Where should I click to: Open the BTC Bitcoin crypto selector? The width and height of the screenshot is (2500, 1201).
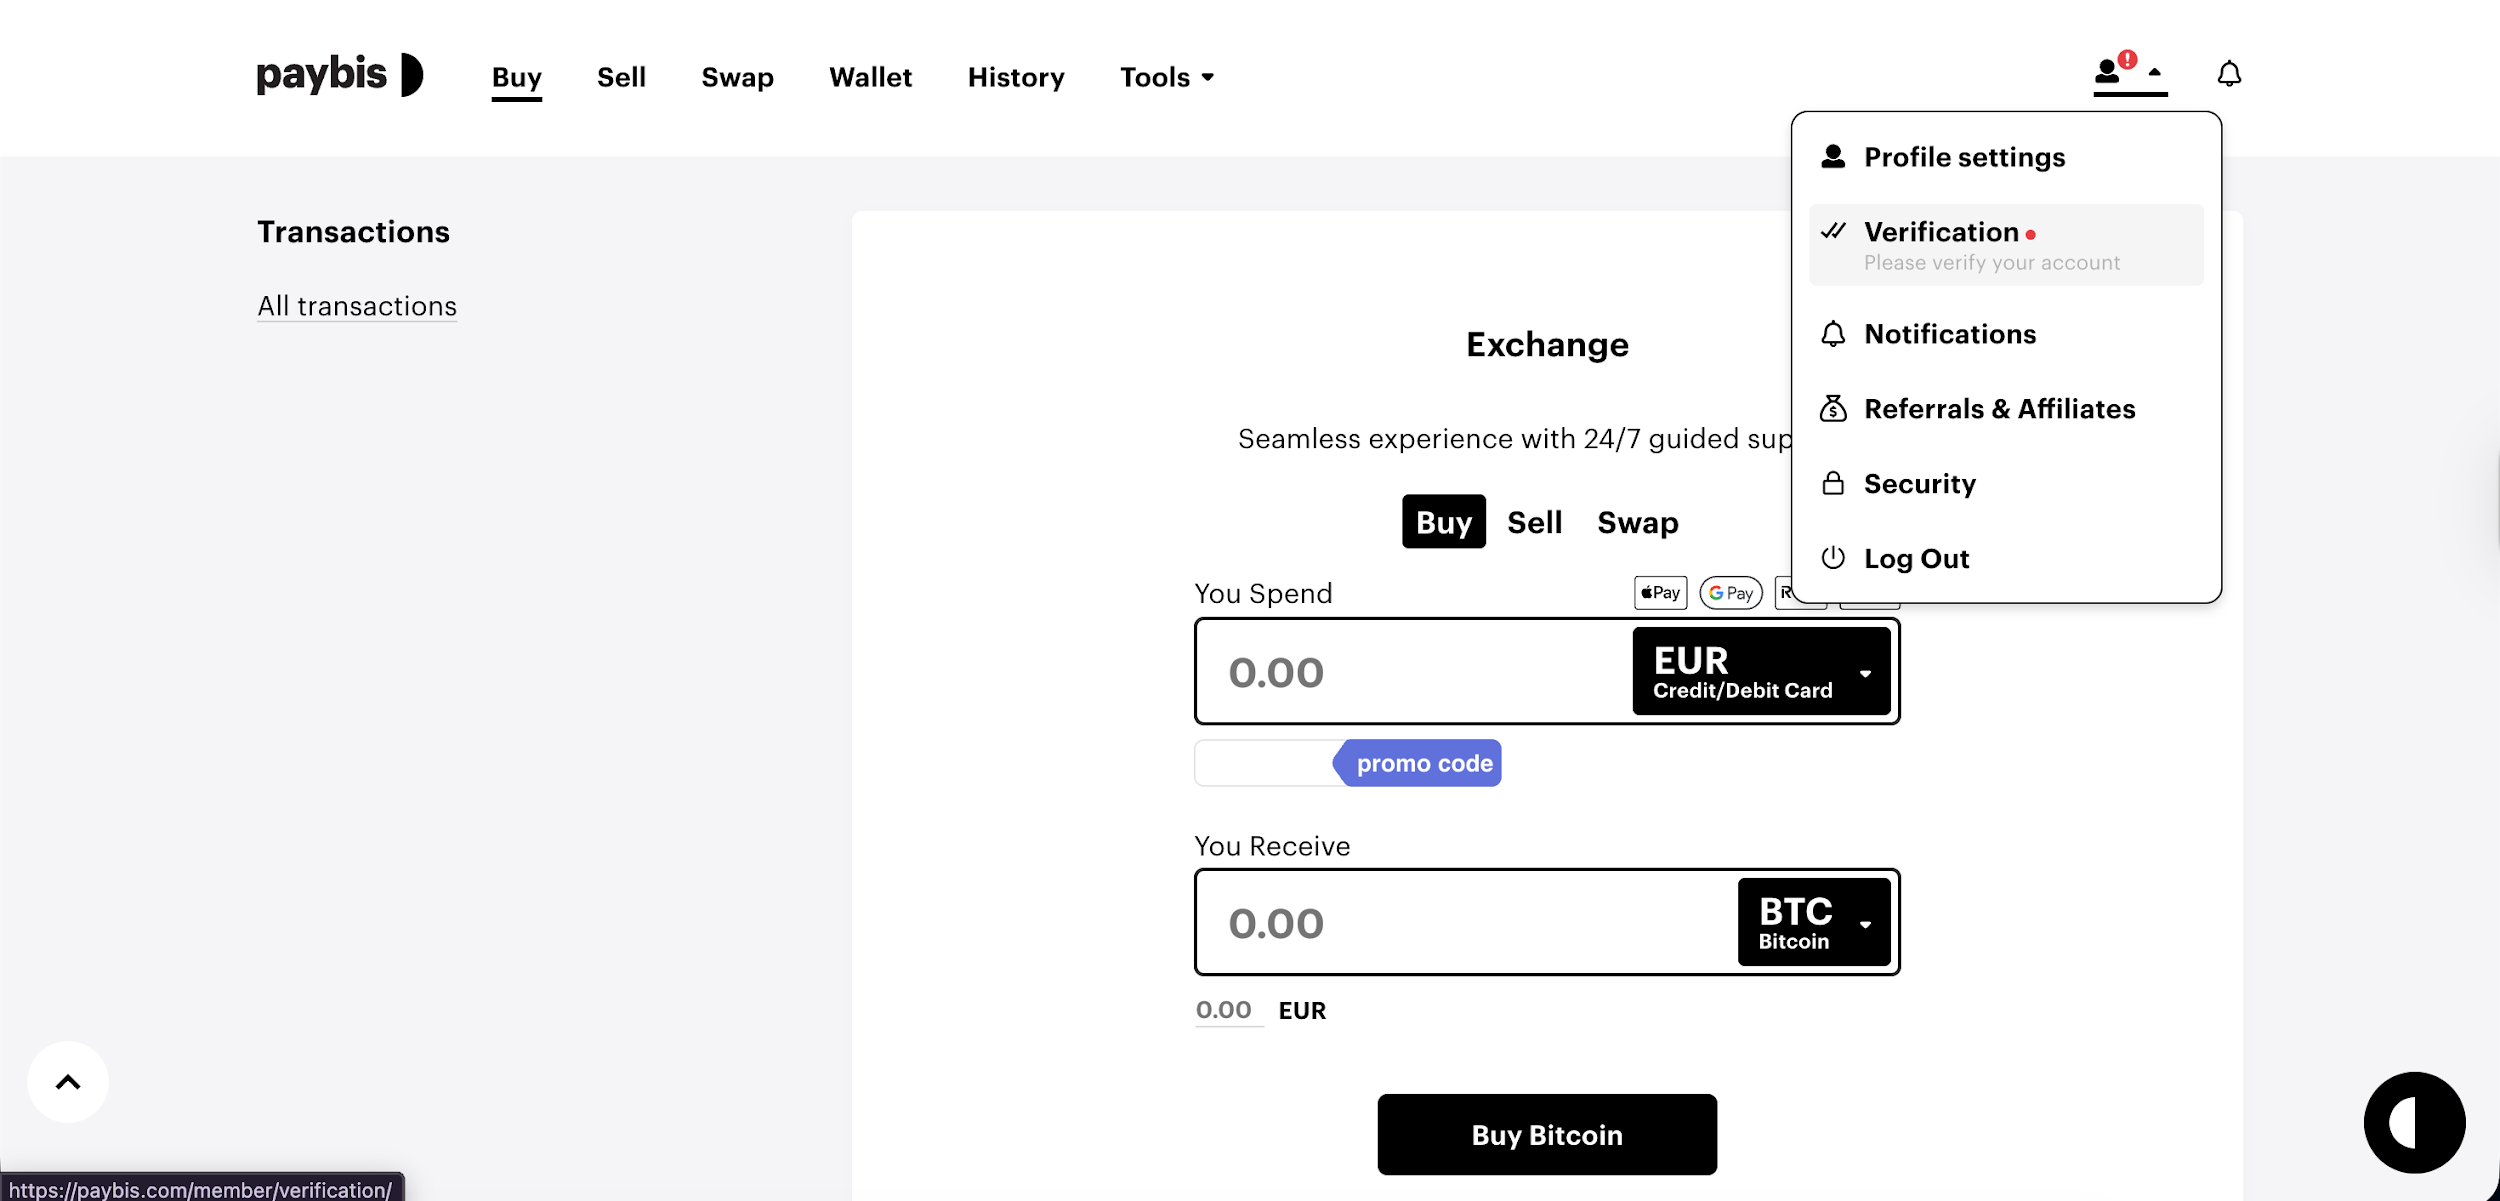(x=1813, y=922)
